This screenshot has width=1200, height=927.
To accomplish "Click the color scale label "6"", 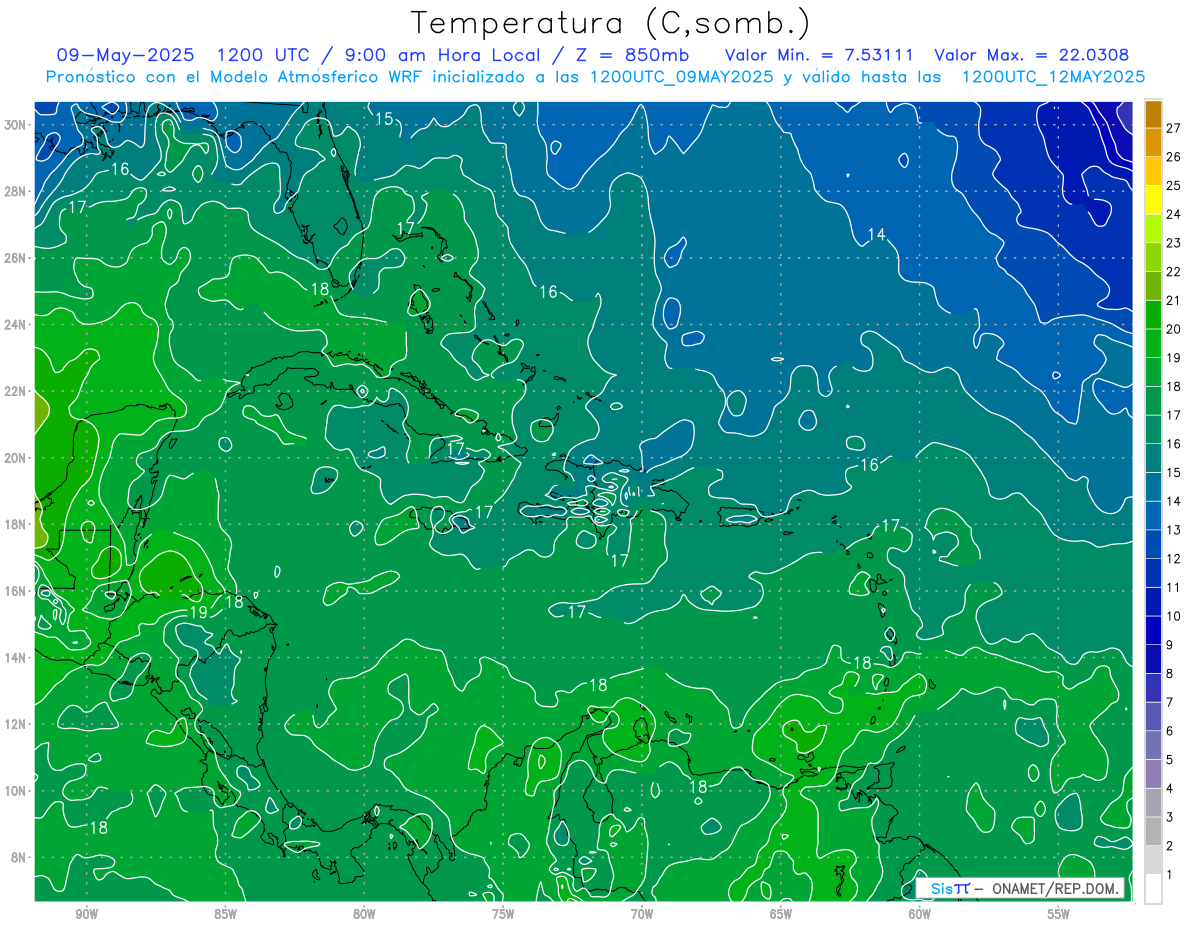I will tap(1170, 732).
